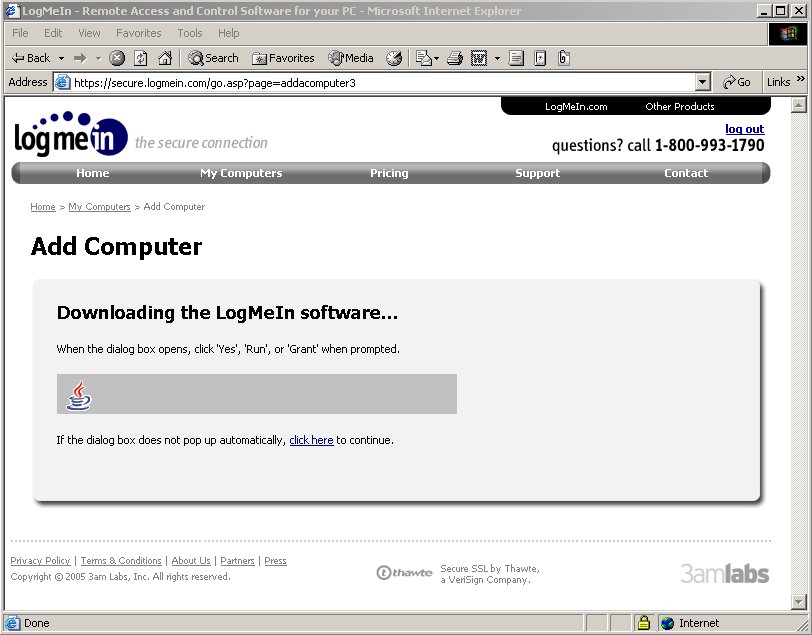Go to the My Computers navigation tab
Viewport: 812px width, 635px height.
pyautogui.click(x=241, y=173)
